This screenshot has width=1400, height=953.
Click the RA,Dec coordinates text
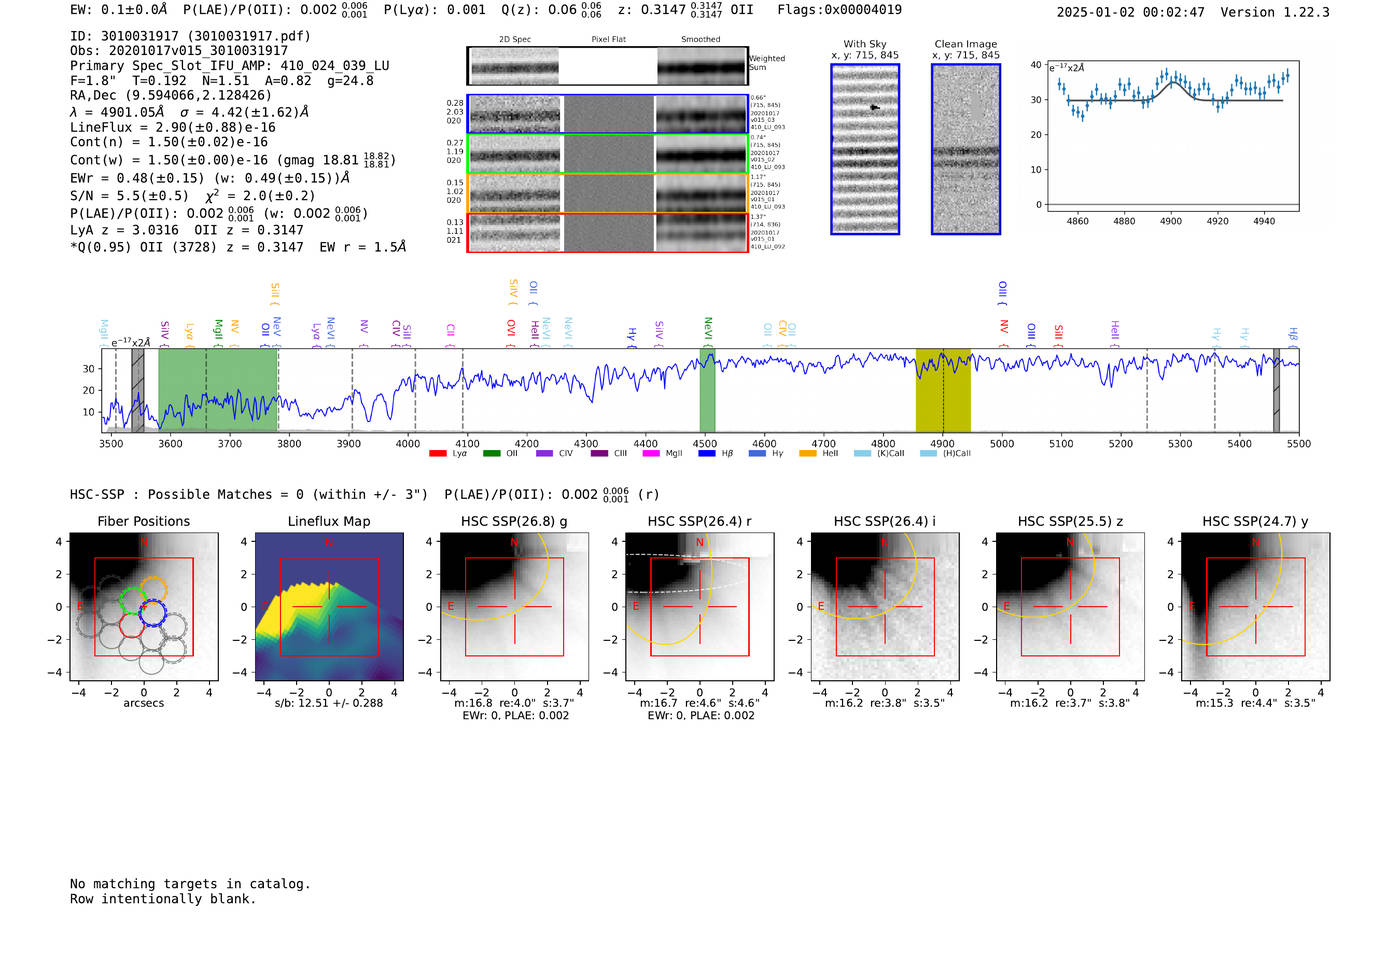coord(171,95)
